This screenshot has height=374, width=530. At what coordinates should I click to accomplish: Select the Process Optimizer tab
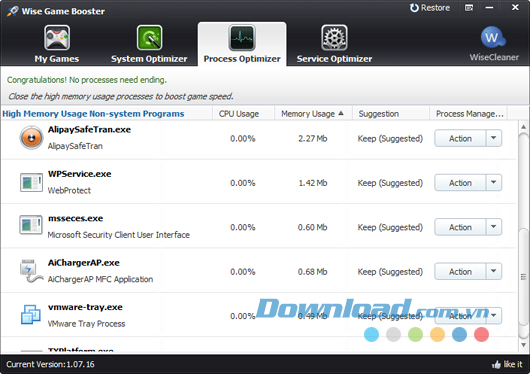click(x=242, y=44)
